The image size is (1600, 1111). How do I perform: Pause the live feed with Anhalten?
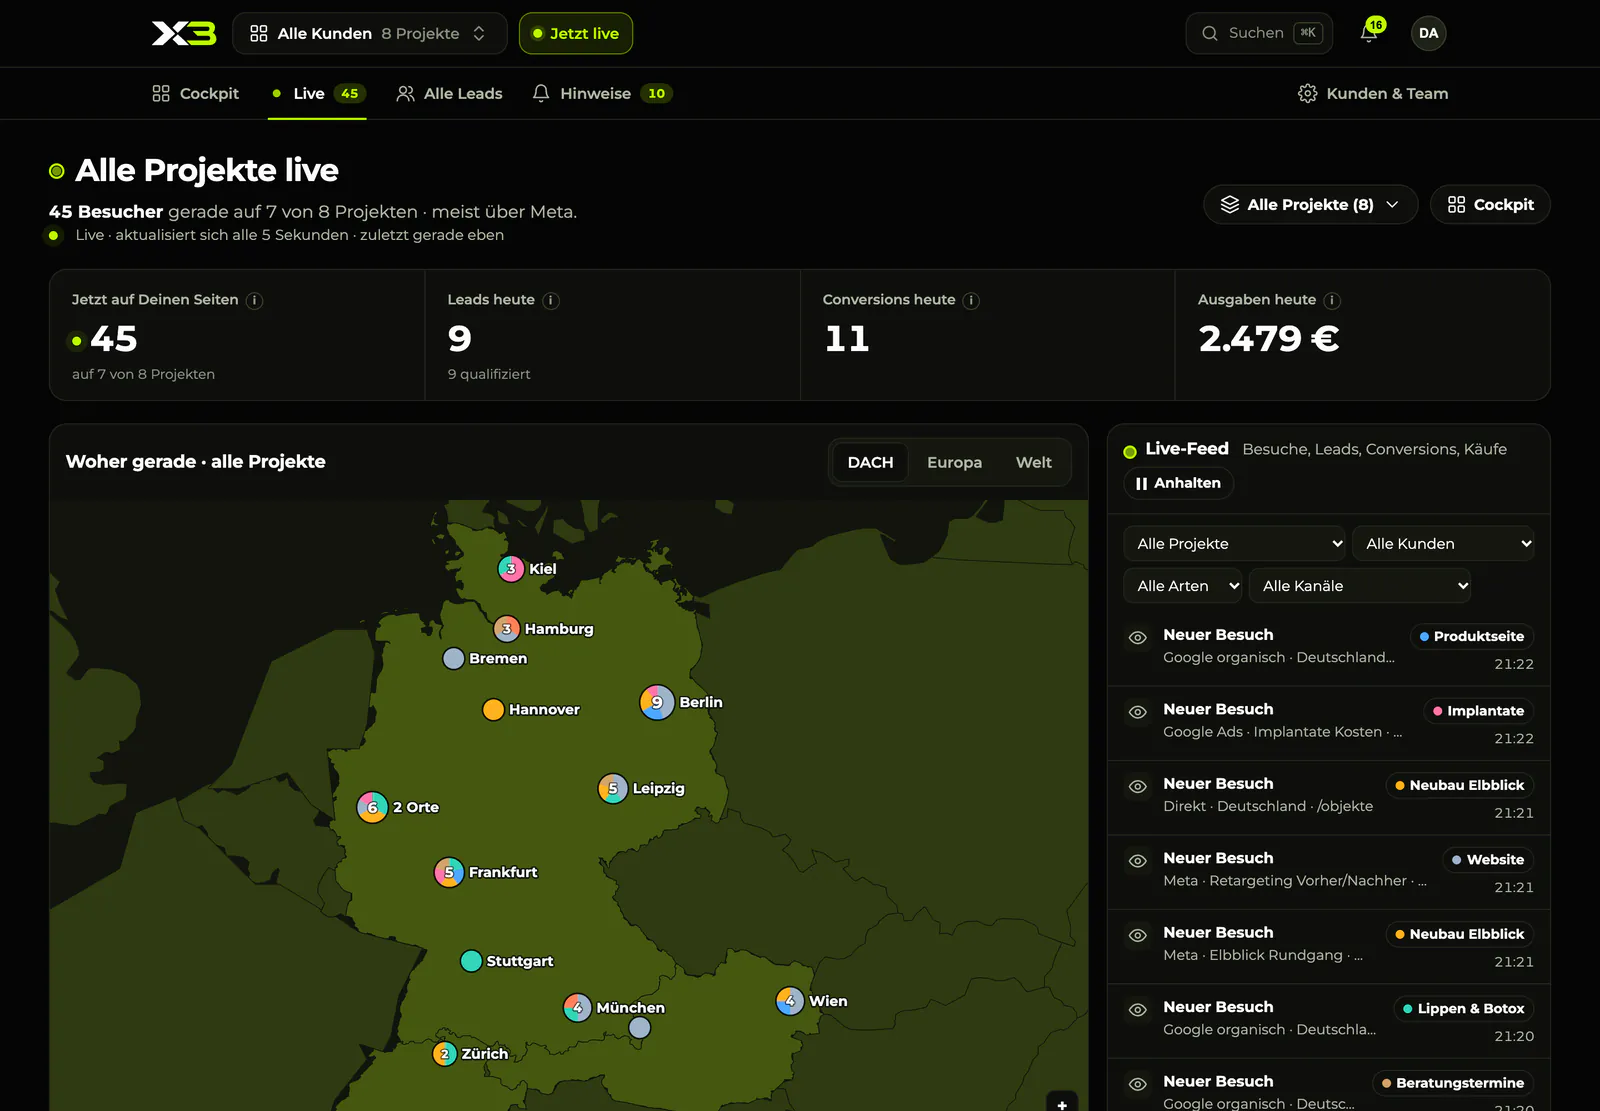[x=1178, y=483]
